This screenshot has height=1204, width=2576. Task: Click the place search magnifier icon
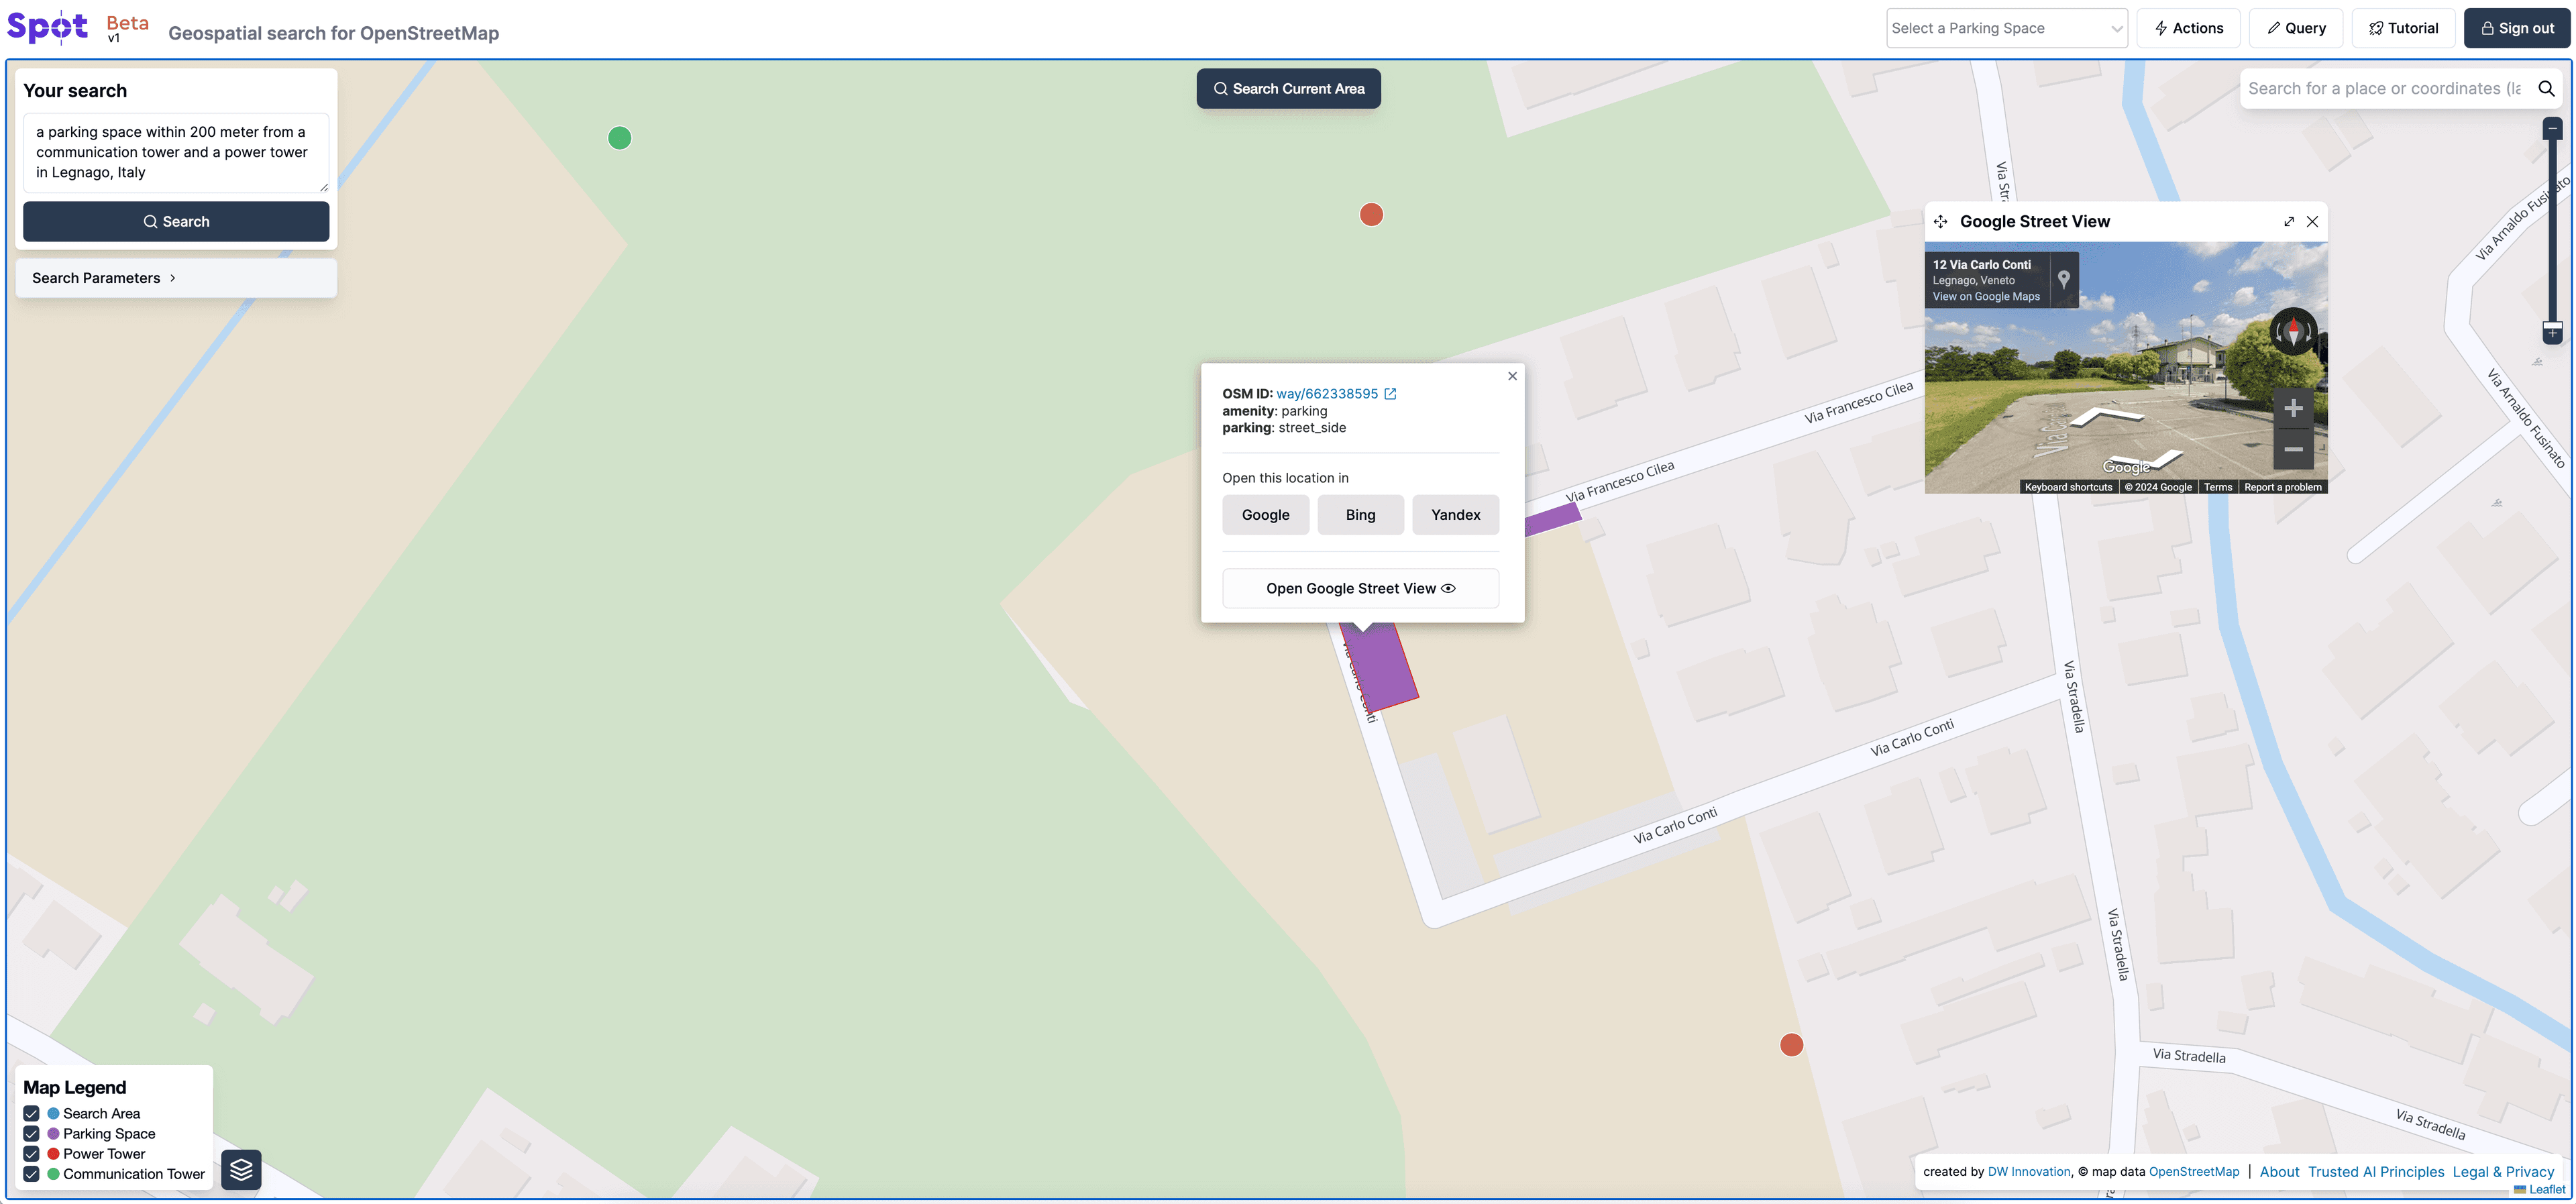2546,89
